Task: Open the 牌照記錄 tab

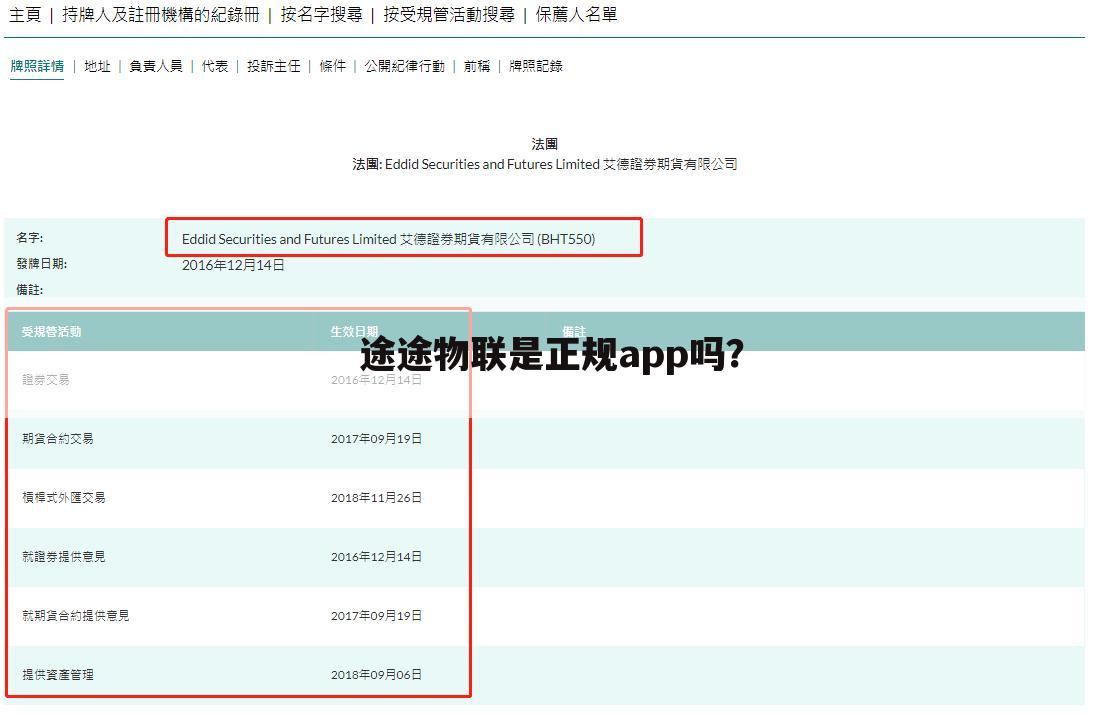Action: 536,66
